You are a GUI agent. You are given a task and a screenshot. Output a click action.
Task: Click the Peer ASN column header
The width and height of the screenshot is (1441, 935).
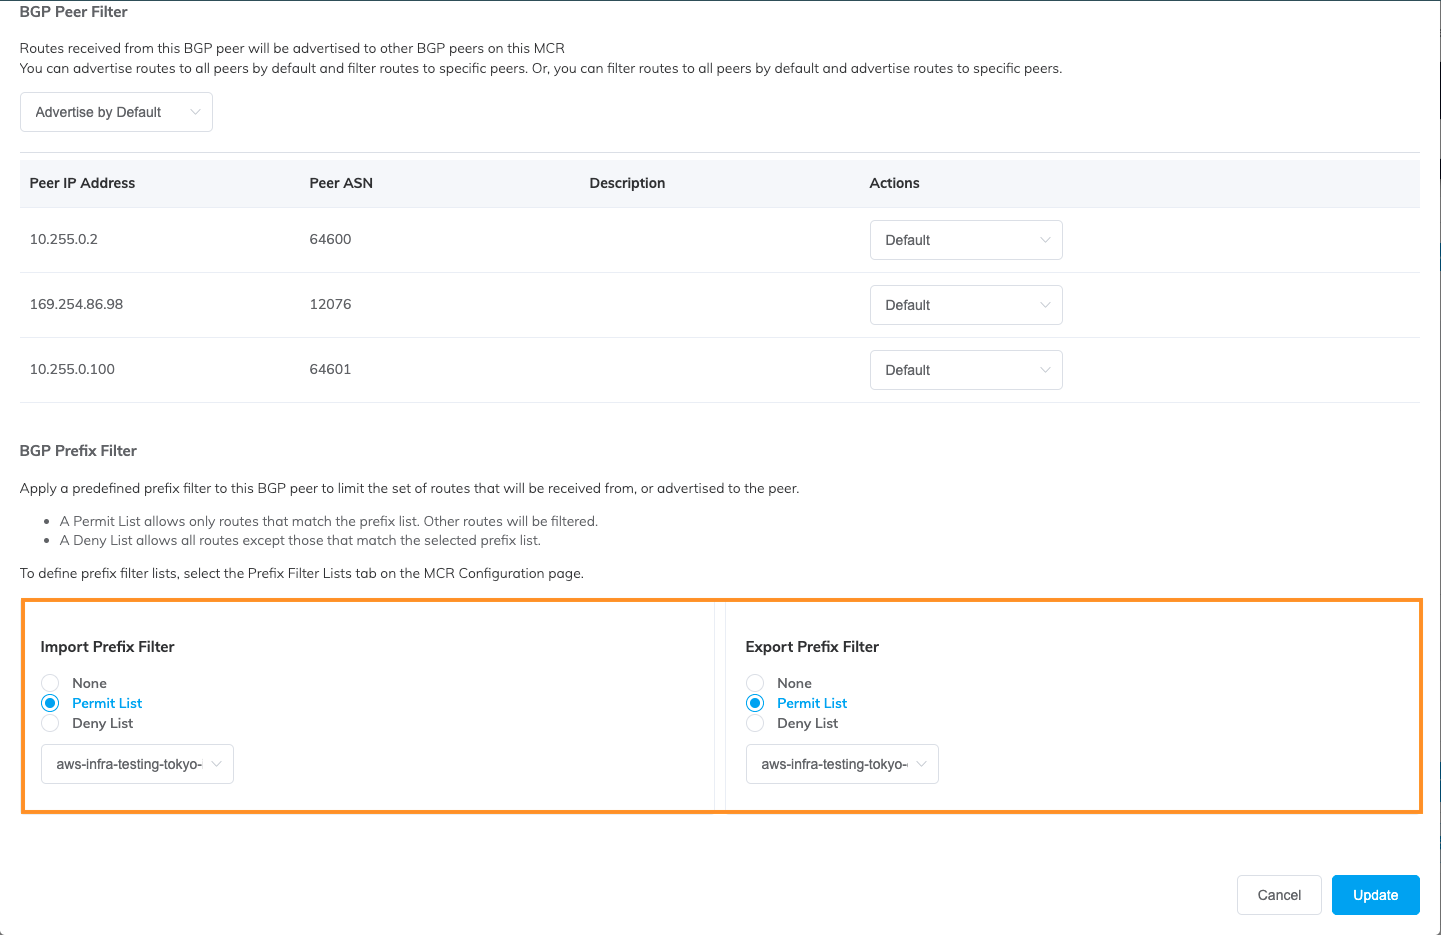pos(341,182)
